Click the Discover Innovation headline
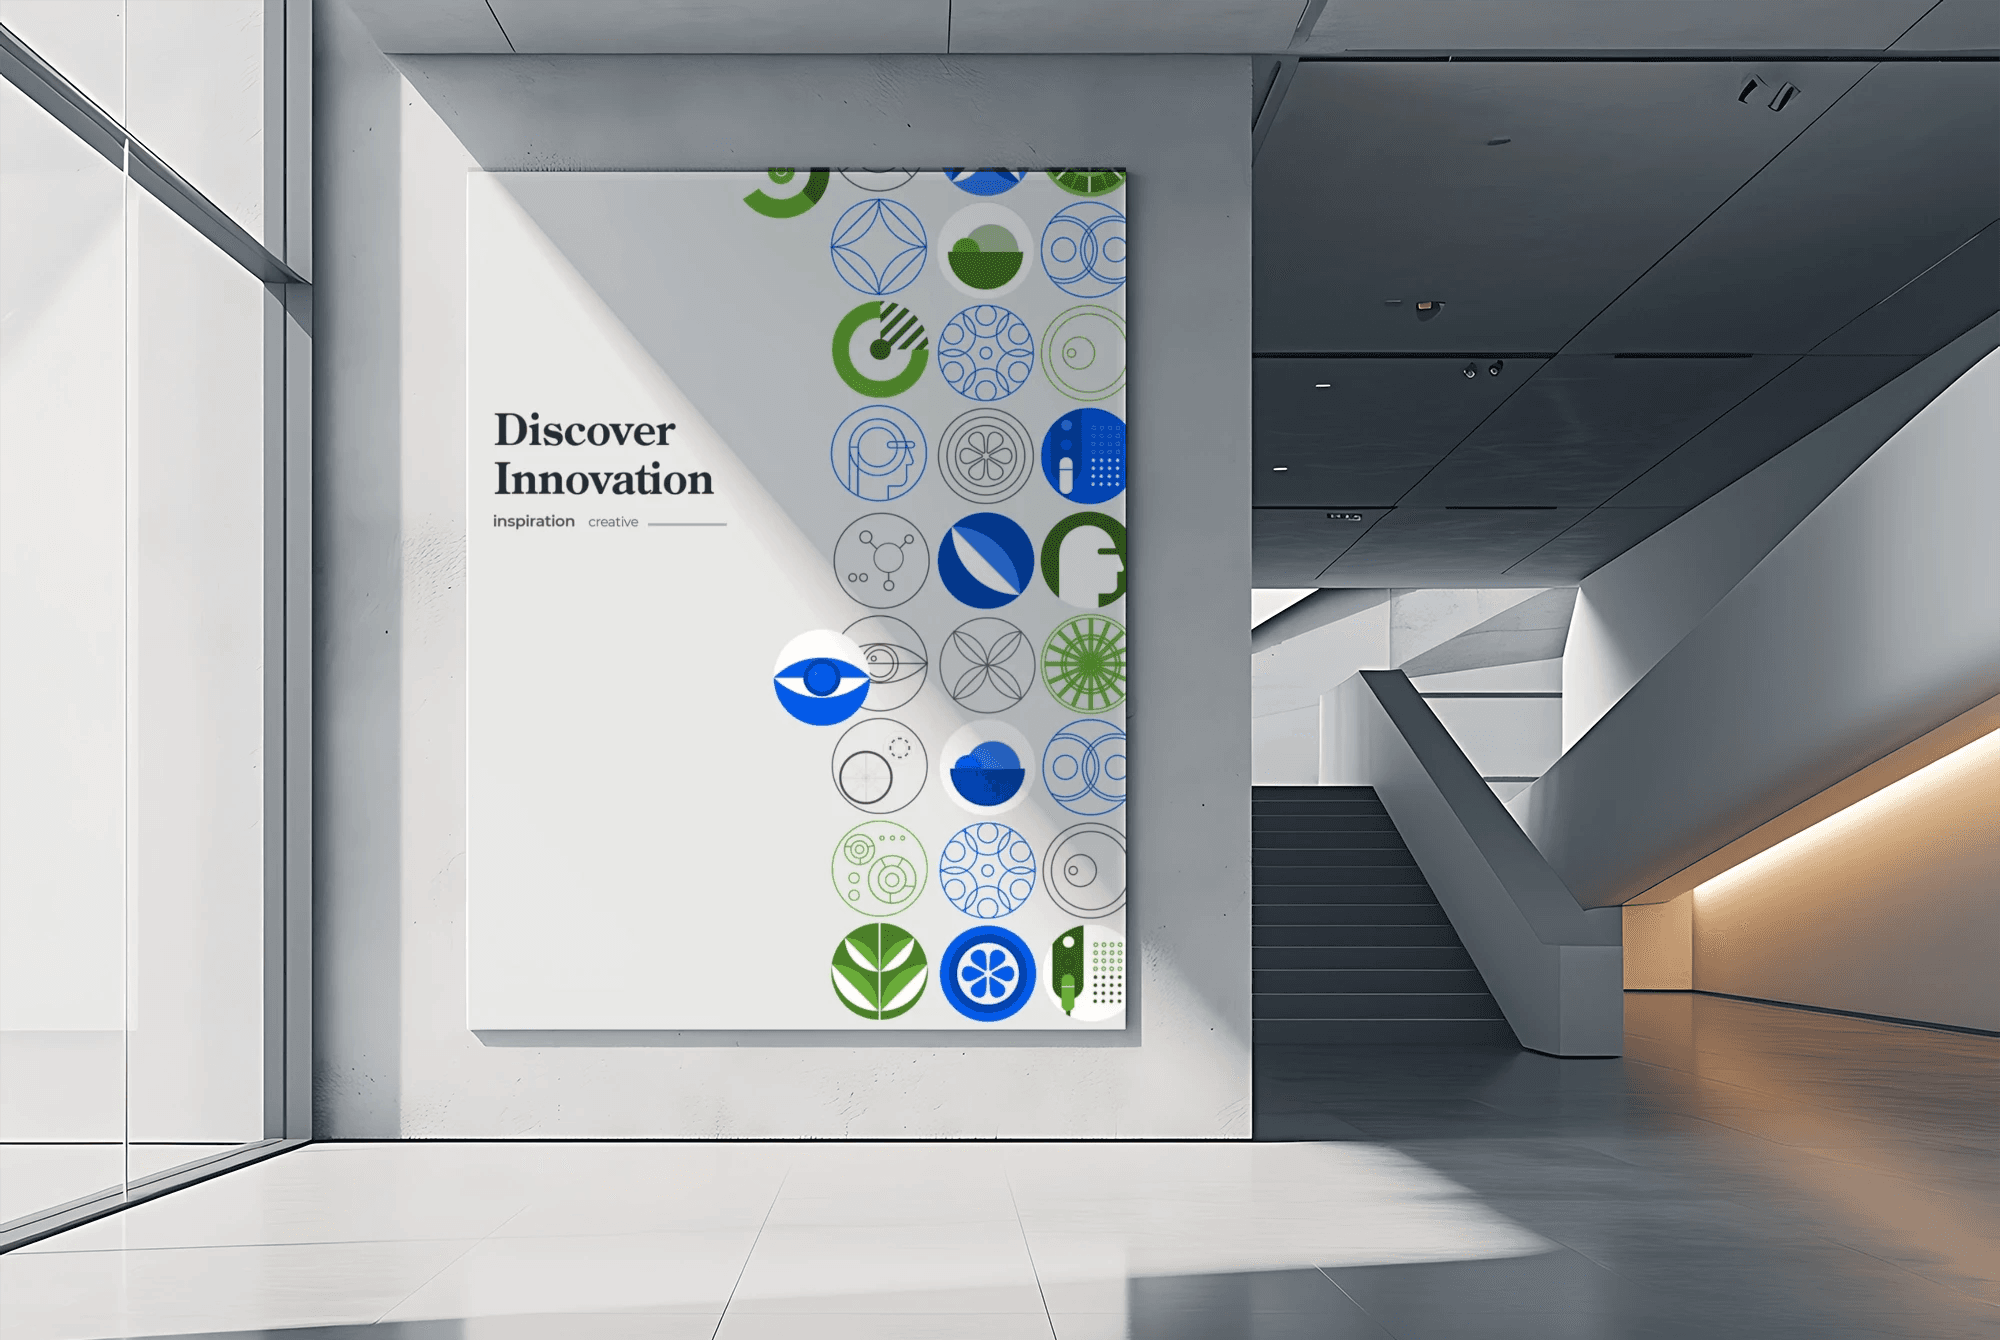This screenshot has width=2000, height=1340. tap(603, 455)
